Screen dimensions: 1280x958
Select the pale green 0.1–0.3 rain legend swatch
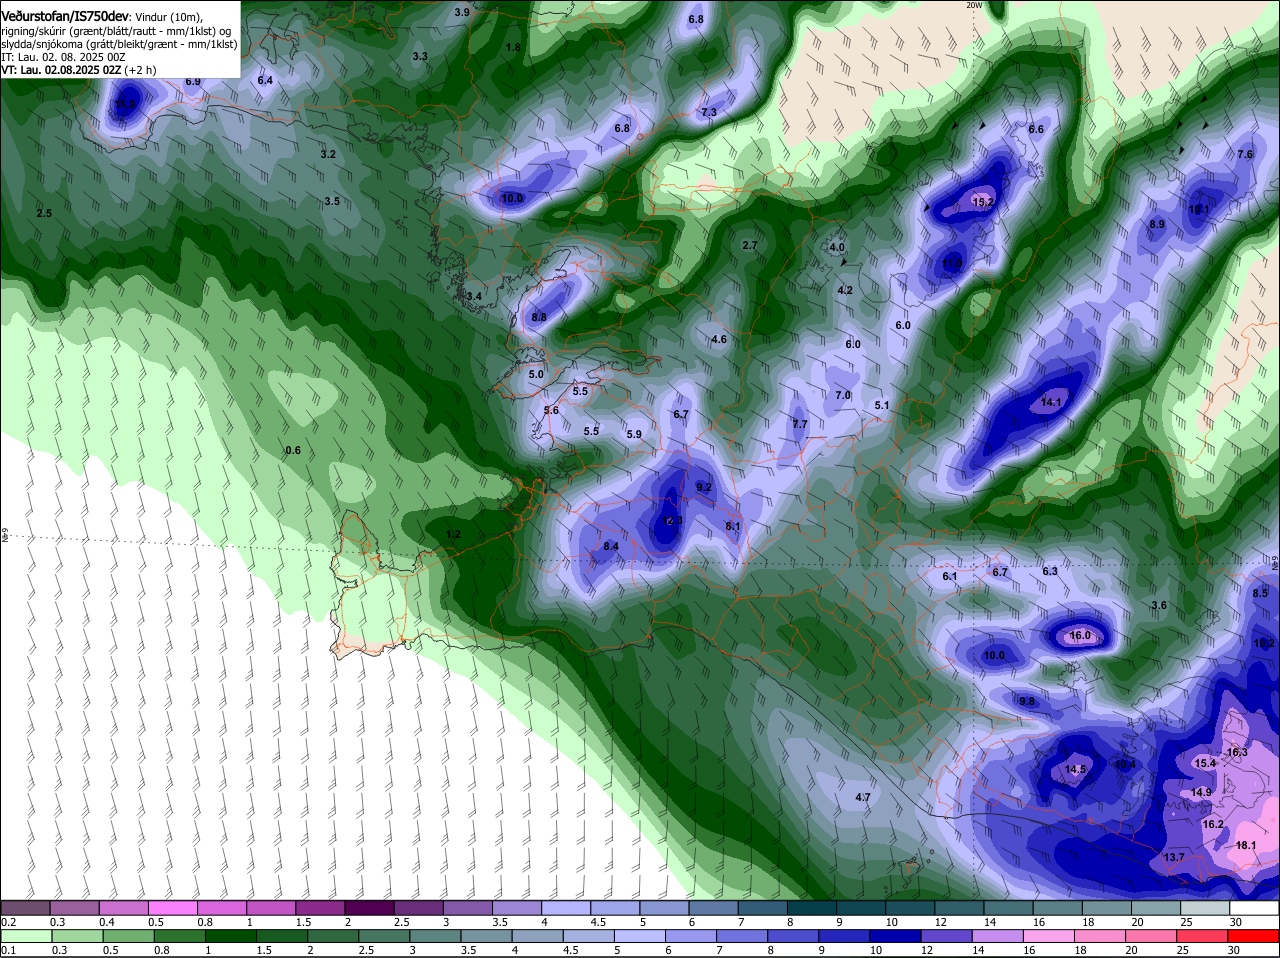pos(26,936)
